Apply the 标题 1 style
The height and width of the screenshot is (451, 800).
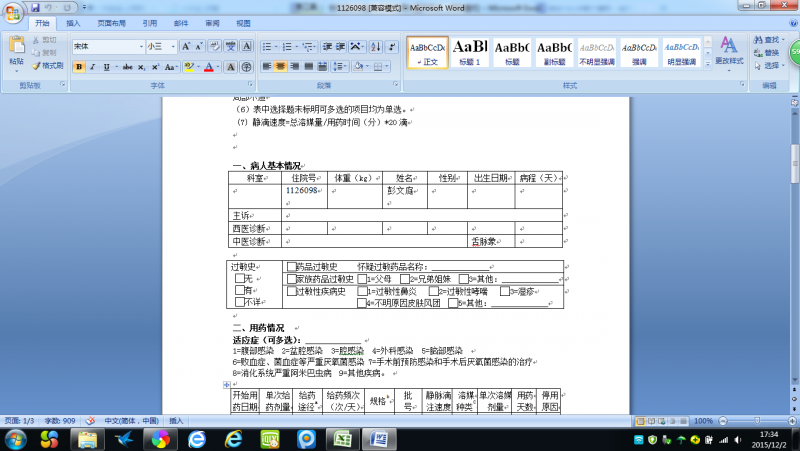click(470, 52)
